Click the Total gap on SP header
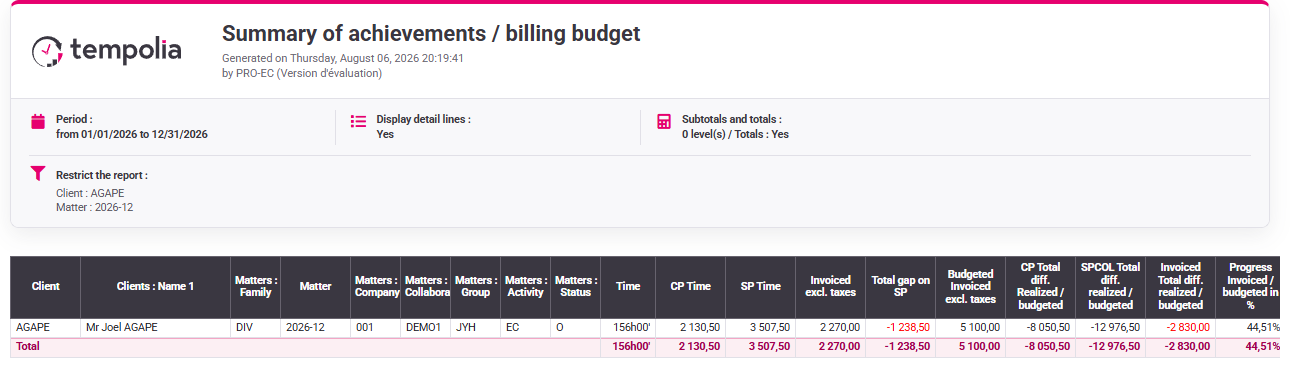 (900, 287)
